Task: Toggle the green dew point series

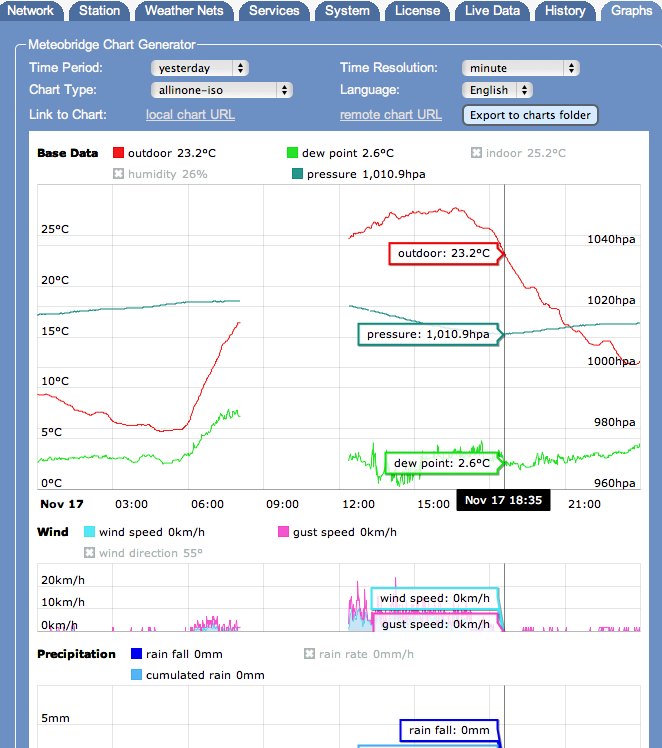Action: [292, 153]
